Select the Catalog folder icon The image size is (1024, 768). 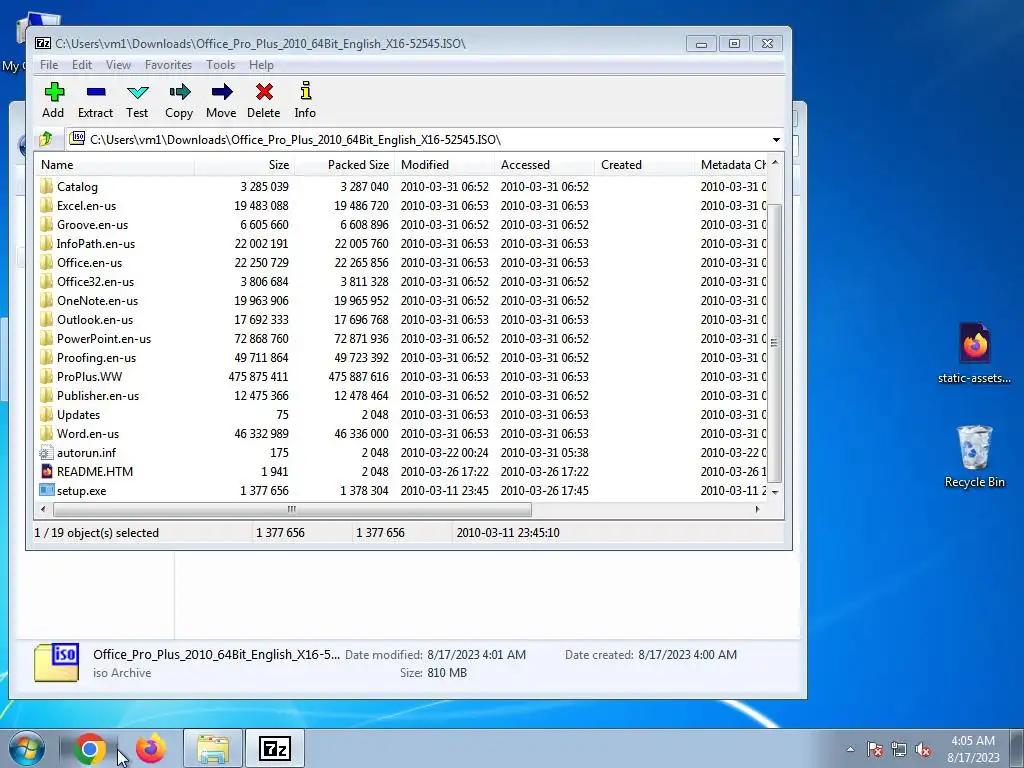tap(46, 187)
